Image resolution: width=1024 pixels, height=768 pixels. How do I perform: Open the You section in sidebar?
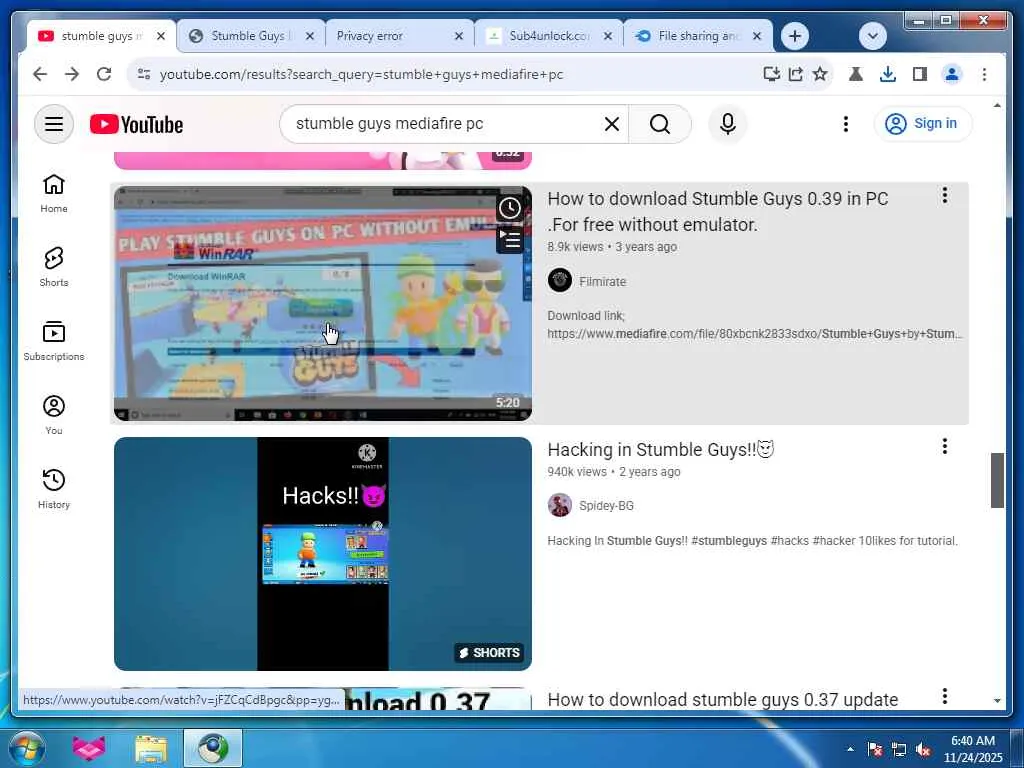[54, 415]
